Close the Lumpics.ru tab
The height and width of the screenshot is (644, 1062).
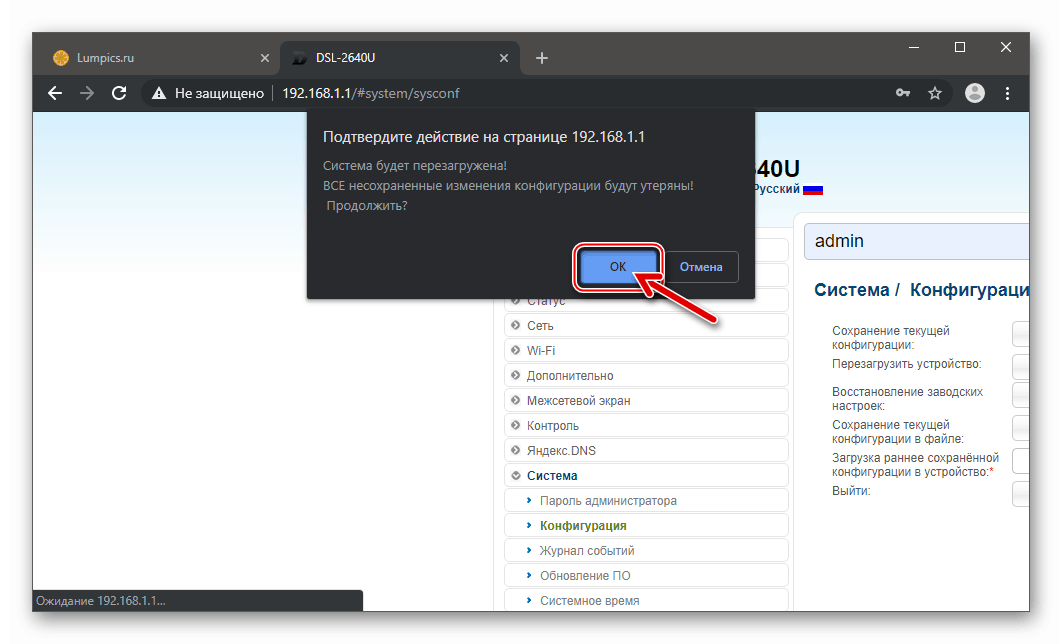pos(265,58)
